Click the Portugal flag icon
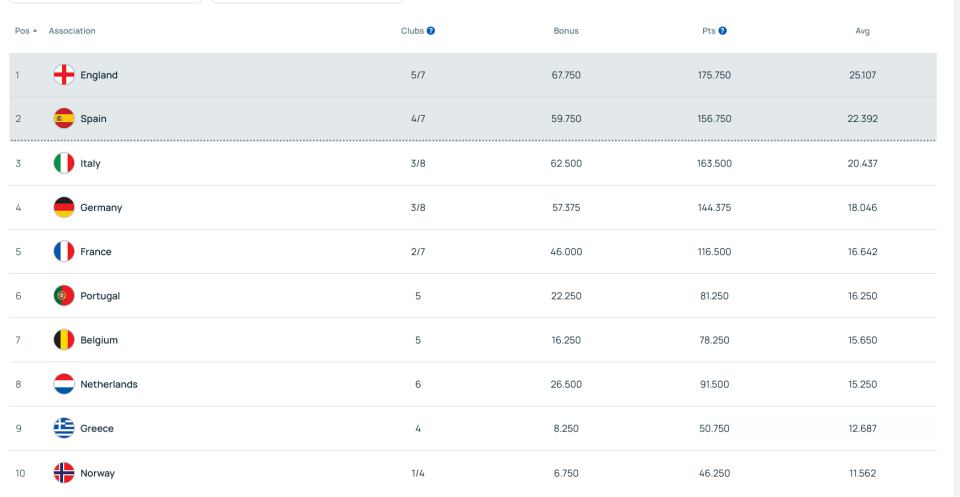The image size is (960, 497). pyautogui.click(x=64, y=296)
